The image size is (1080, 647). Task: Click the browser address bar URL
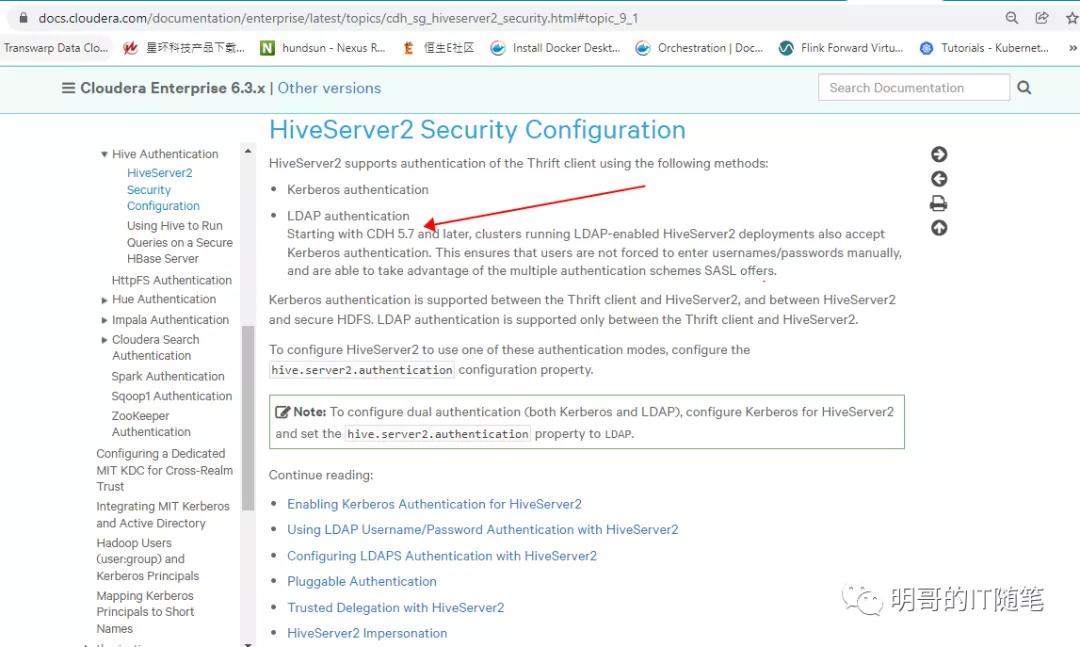[x=338, y=18]
